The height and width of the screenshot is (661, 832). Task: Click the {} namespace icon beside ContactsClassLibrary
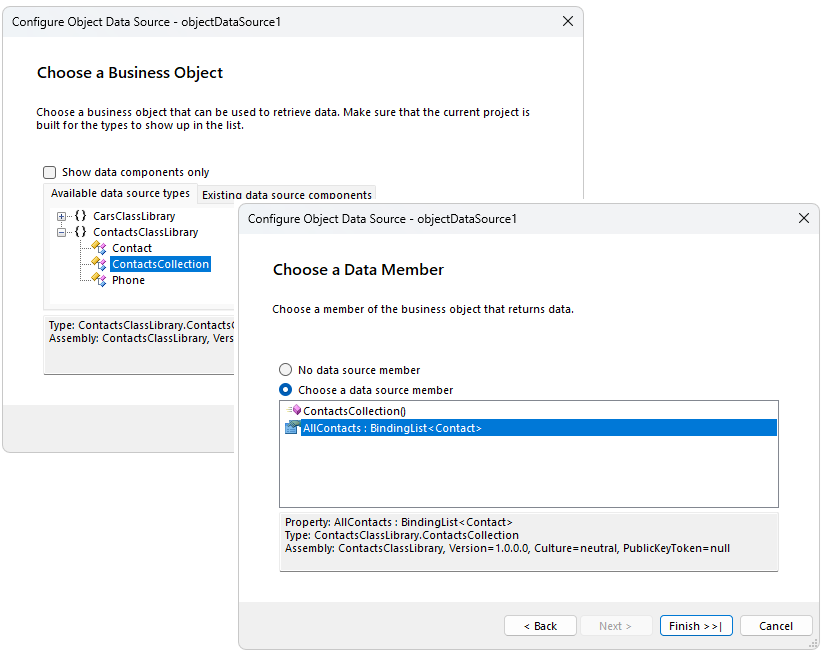tap(80, 231)
